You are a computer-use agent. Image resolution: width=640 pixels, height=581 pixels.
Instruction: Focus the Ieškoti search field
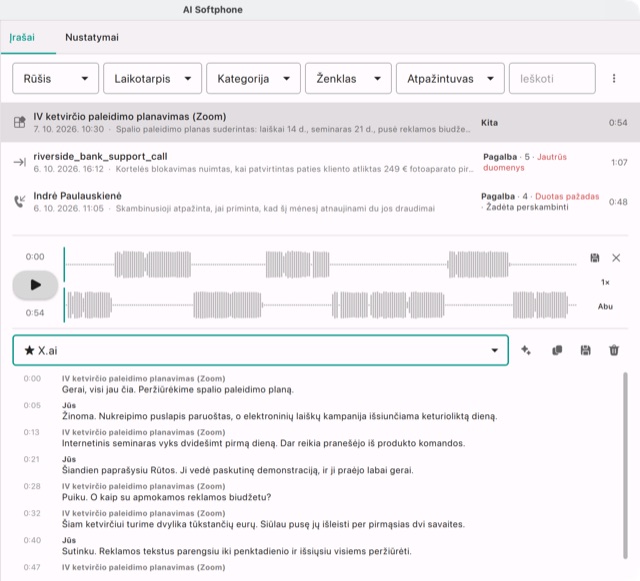coord(552,78)
